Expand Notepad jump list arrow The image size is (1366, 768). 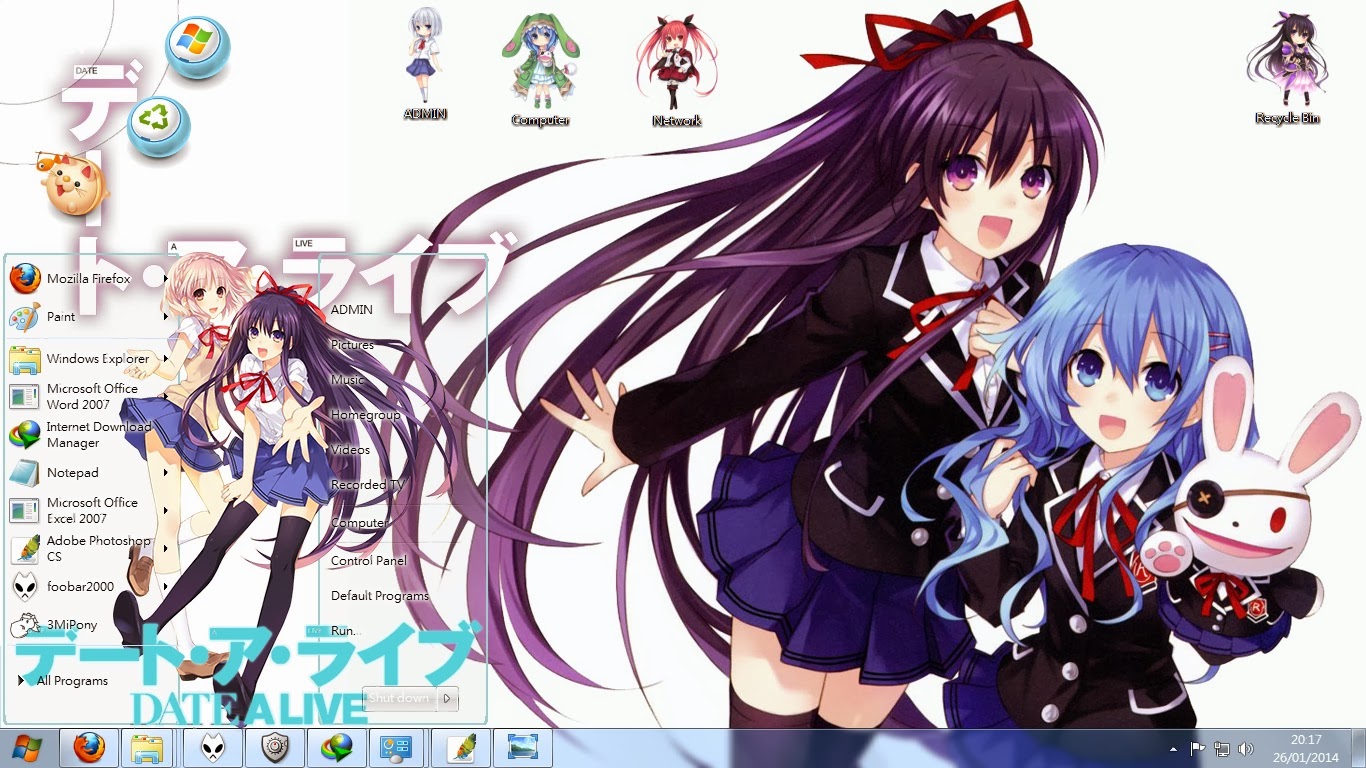(x=165, y=473)
